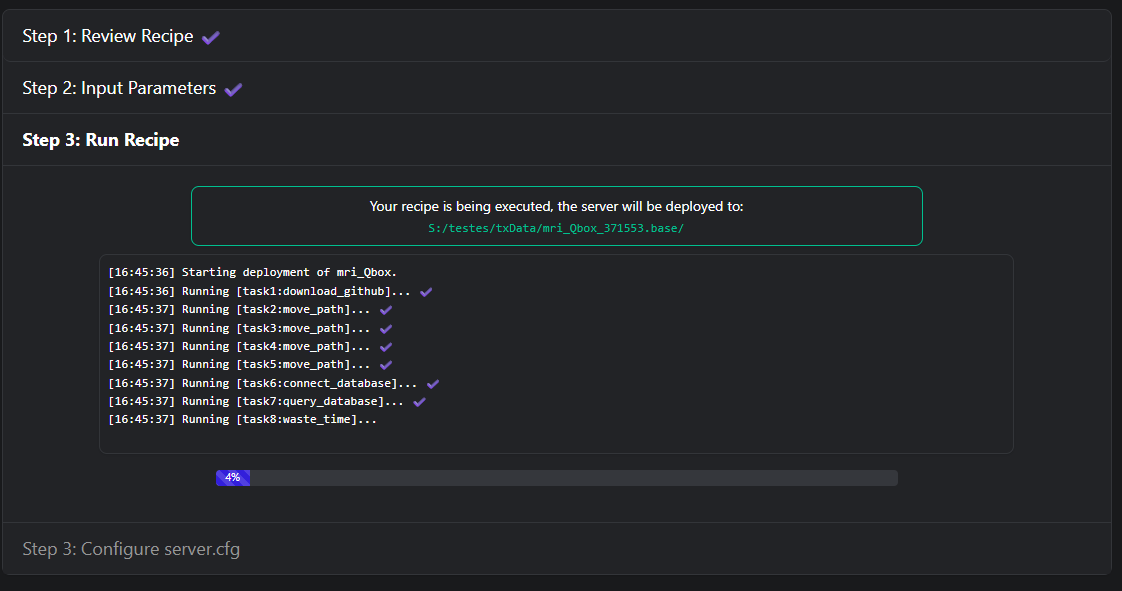Click the deployment progress bar track
The width and height of the screenshot is (1122, 591).
[570, 478]
